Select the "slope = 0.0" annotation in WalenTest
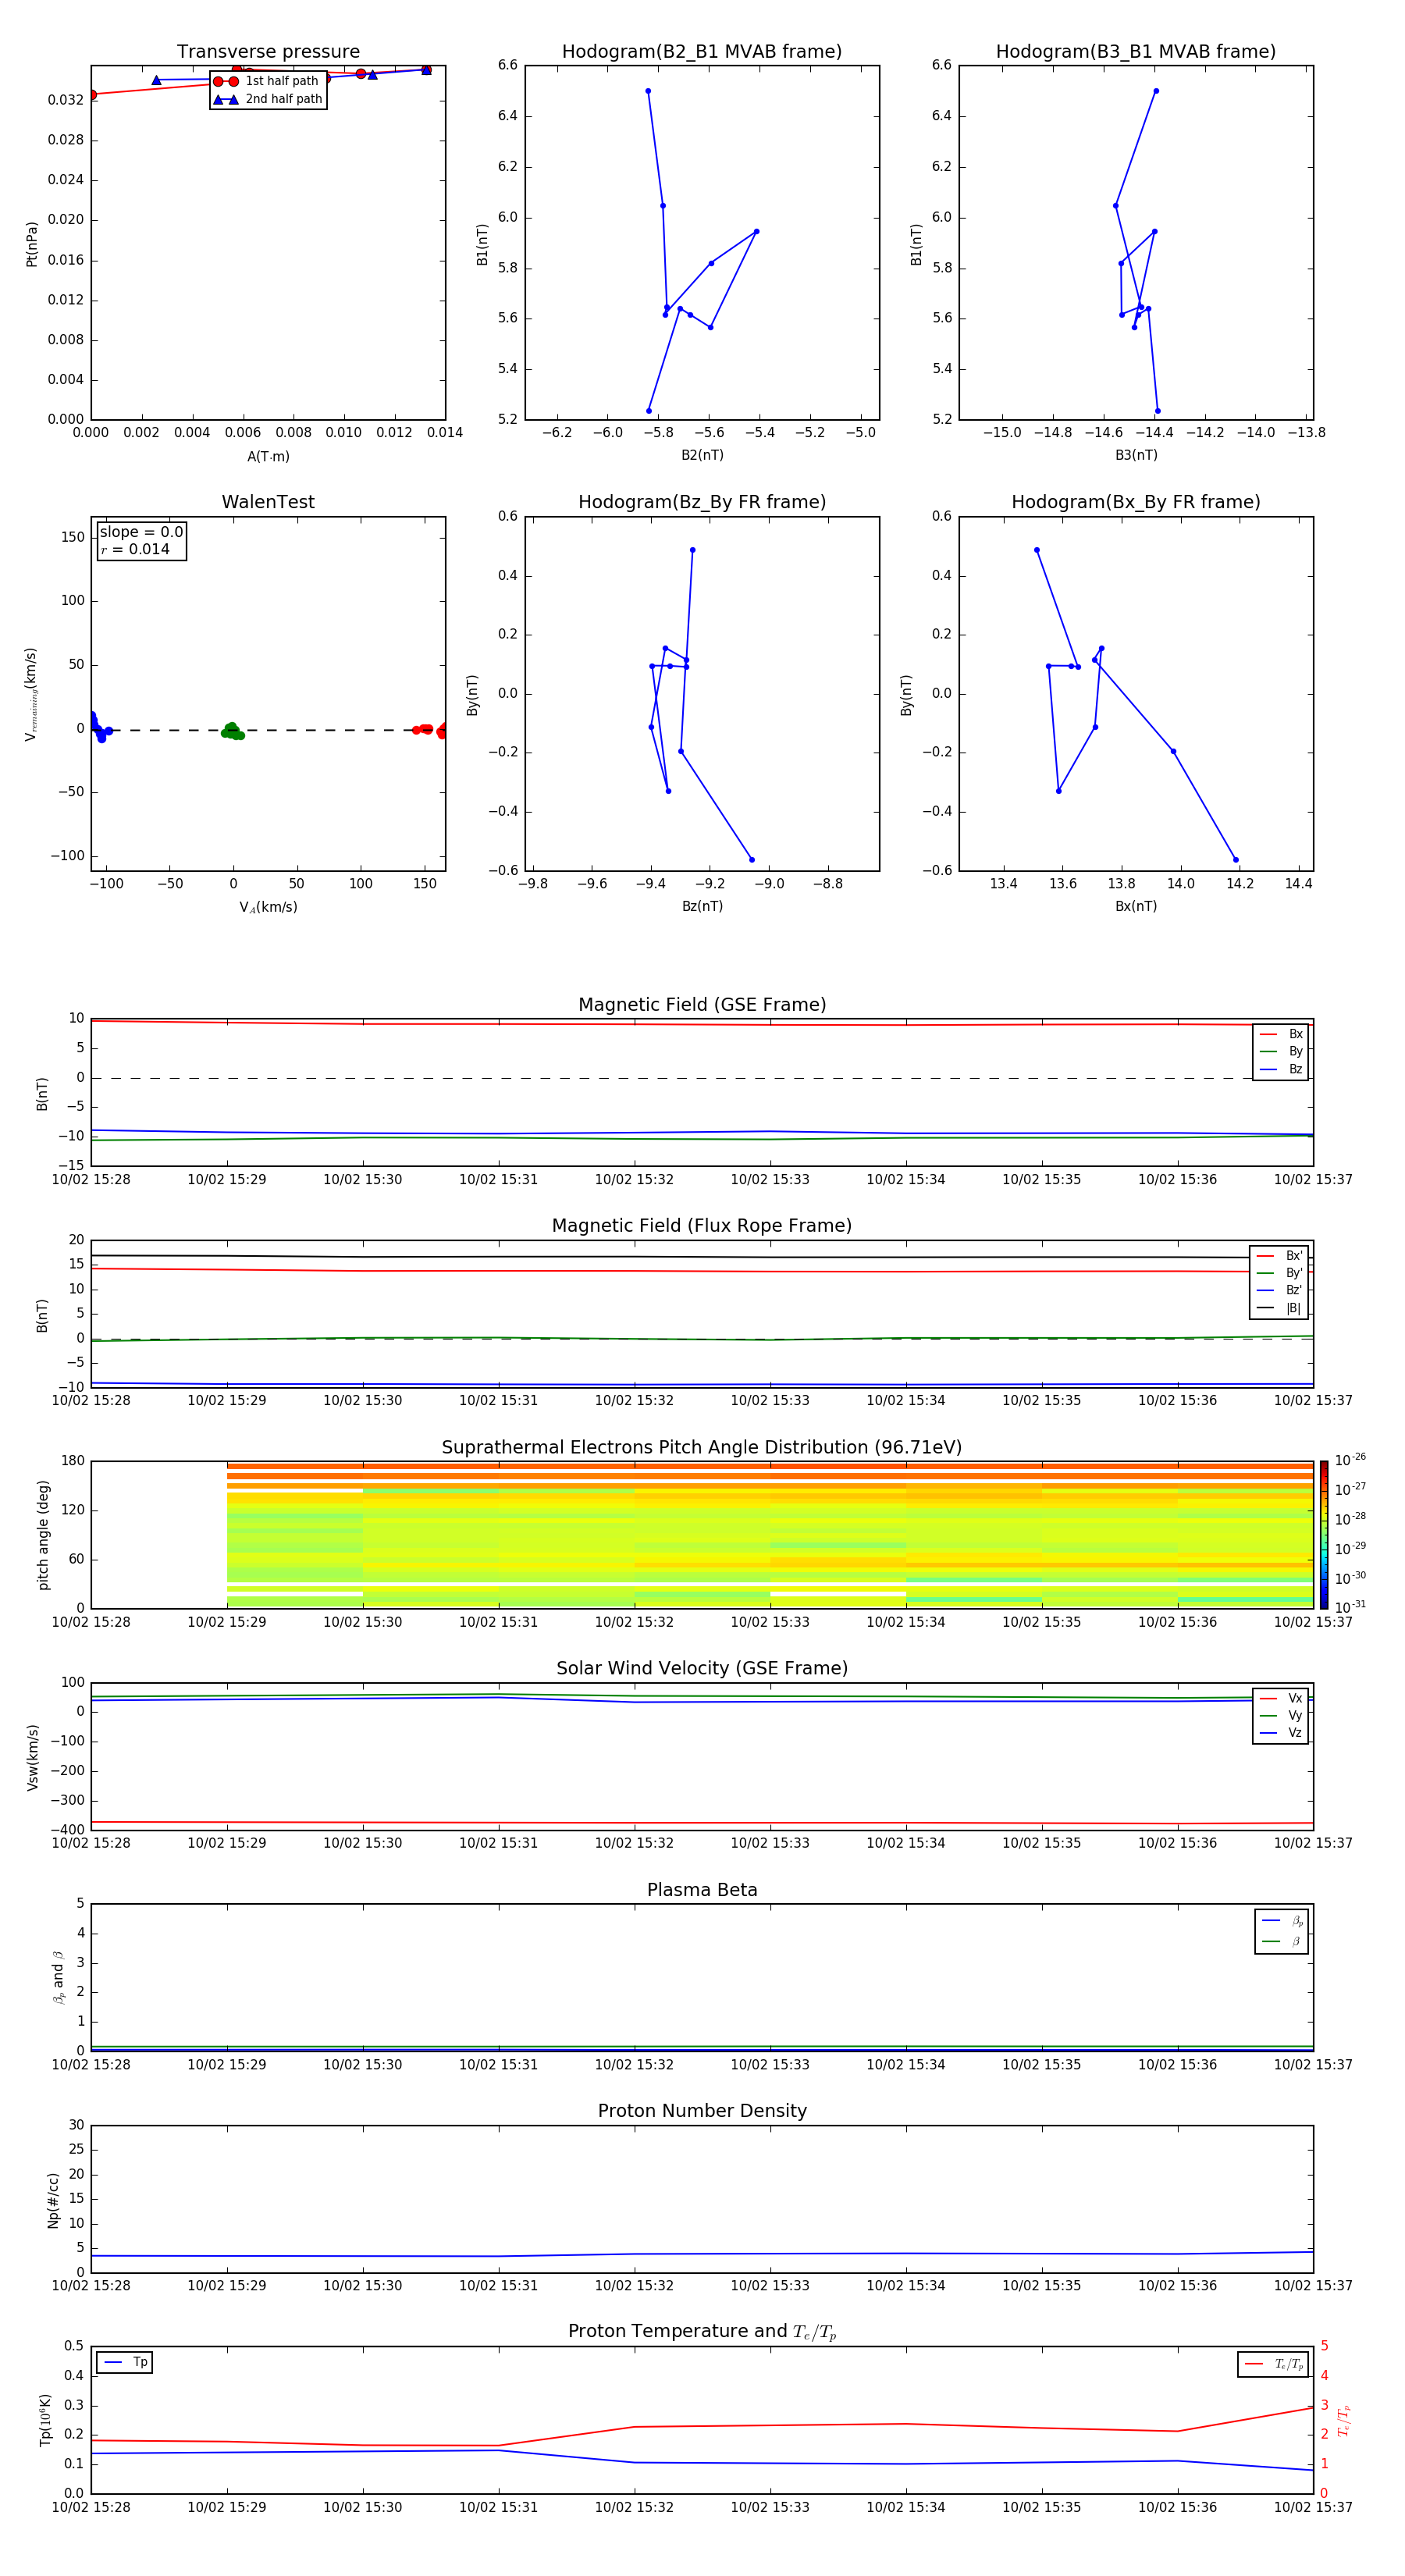Viewport: 1405px width, 2576px height. pyautogui.click(x=141, y=532)
